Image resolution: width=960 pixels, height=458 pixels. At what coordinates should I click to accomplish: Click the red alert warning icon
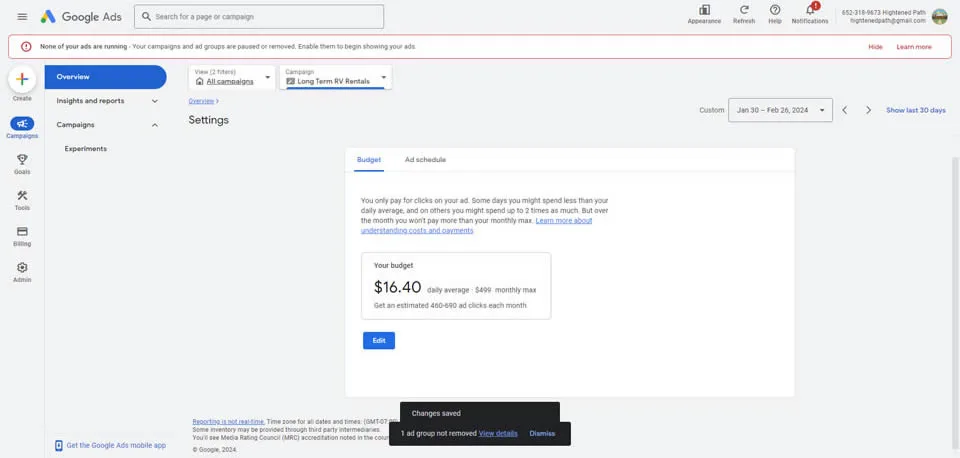[26, 47]
